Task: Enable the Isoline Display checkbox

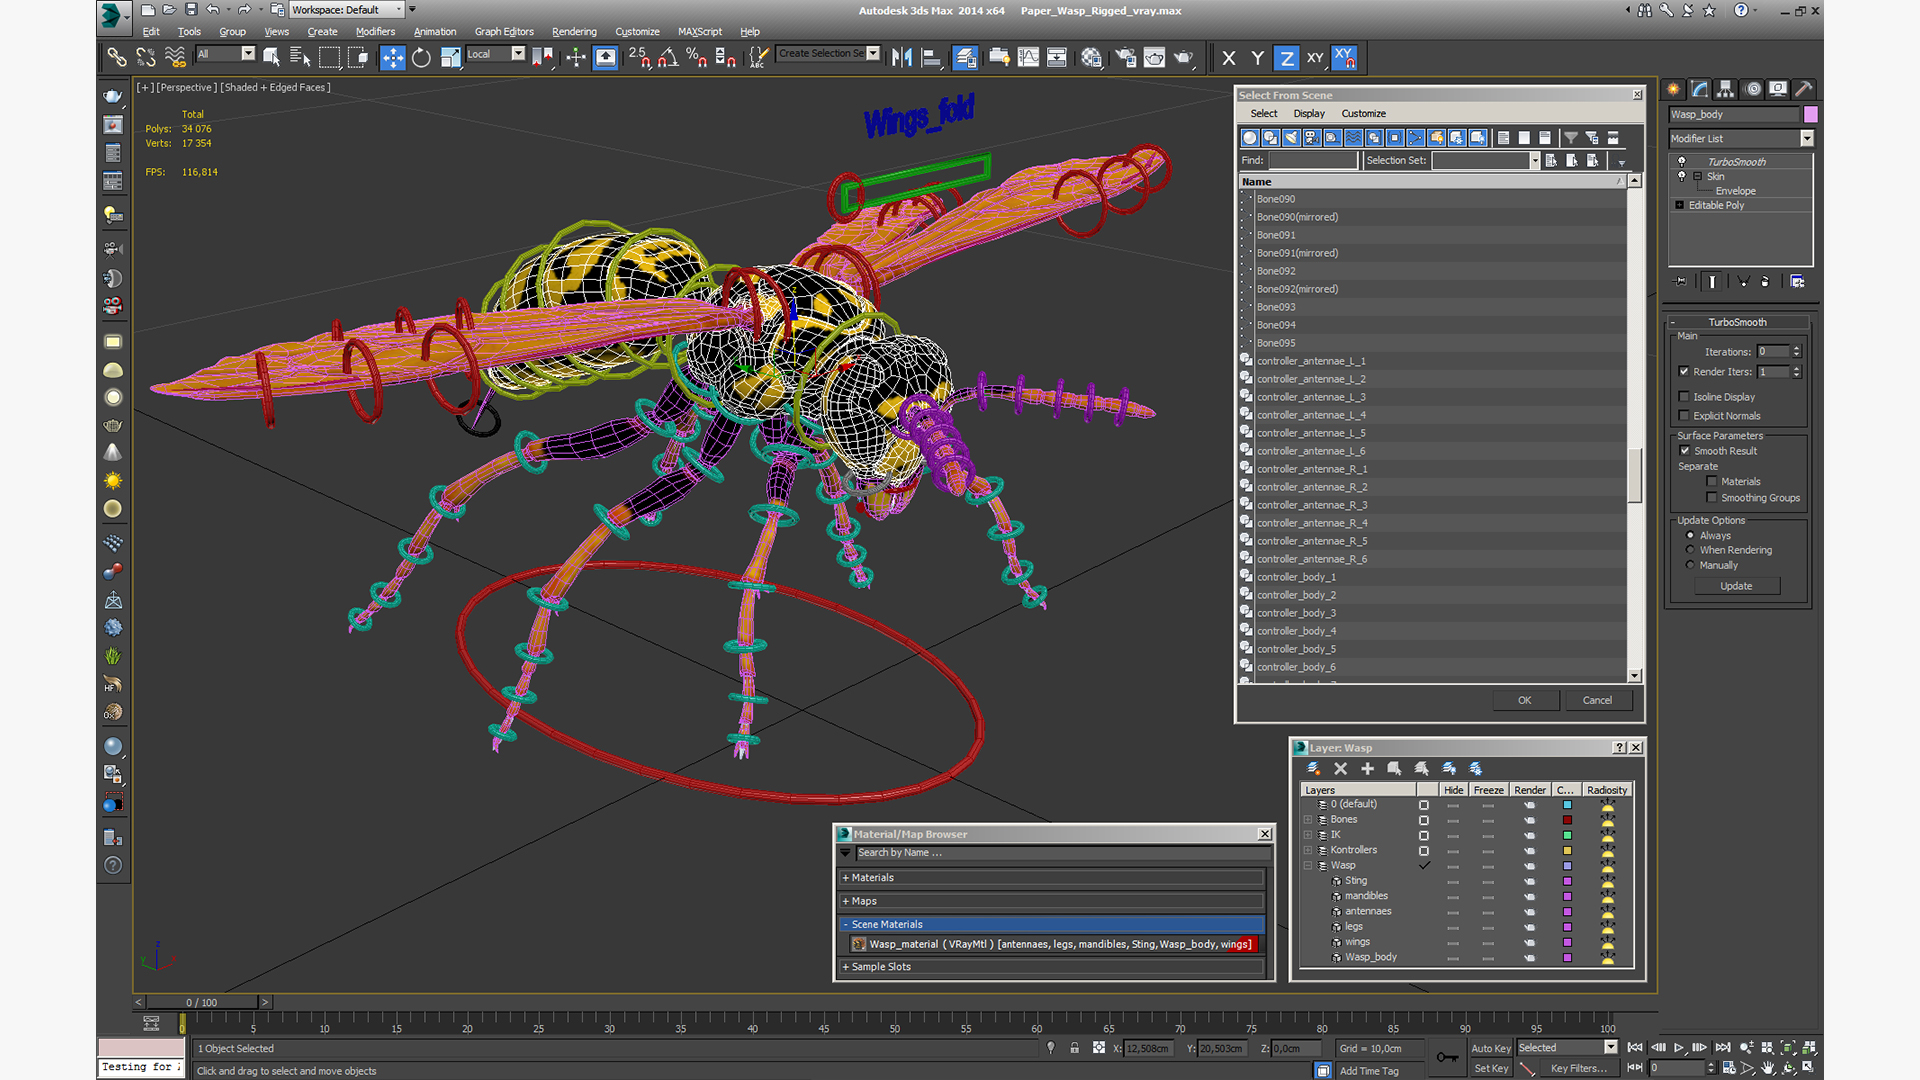Action: tap(1684, 397)
